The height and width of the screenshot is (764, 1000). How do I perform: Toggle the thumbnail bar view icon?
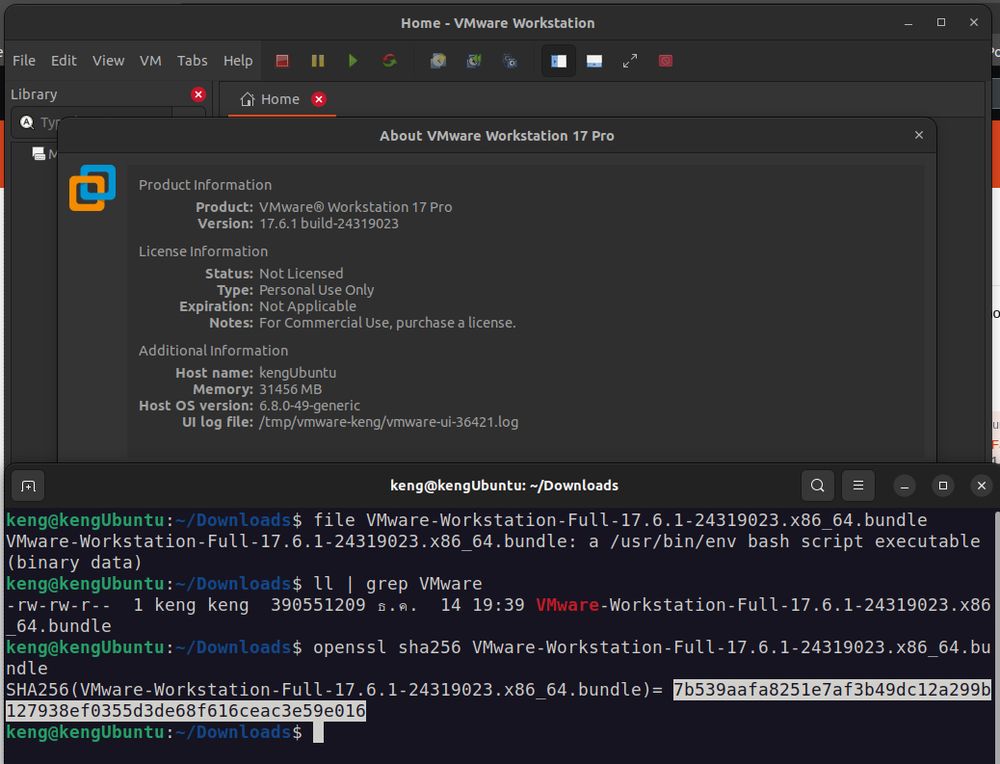pos(594,61)
